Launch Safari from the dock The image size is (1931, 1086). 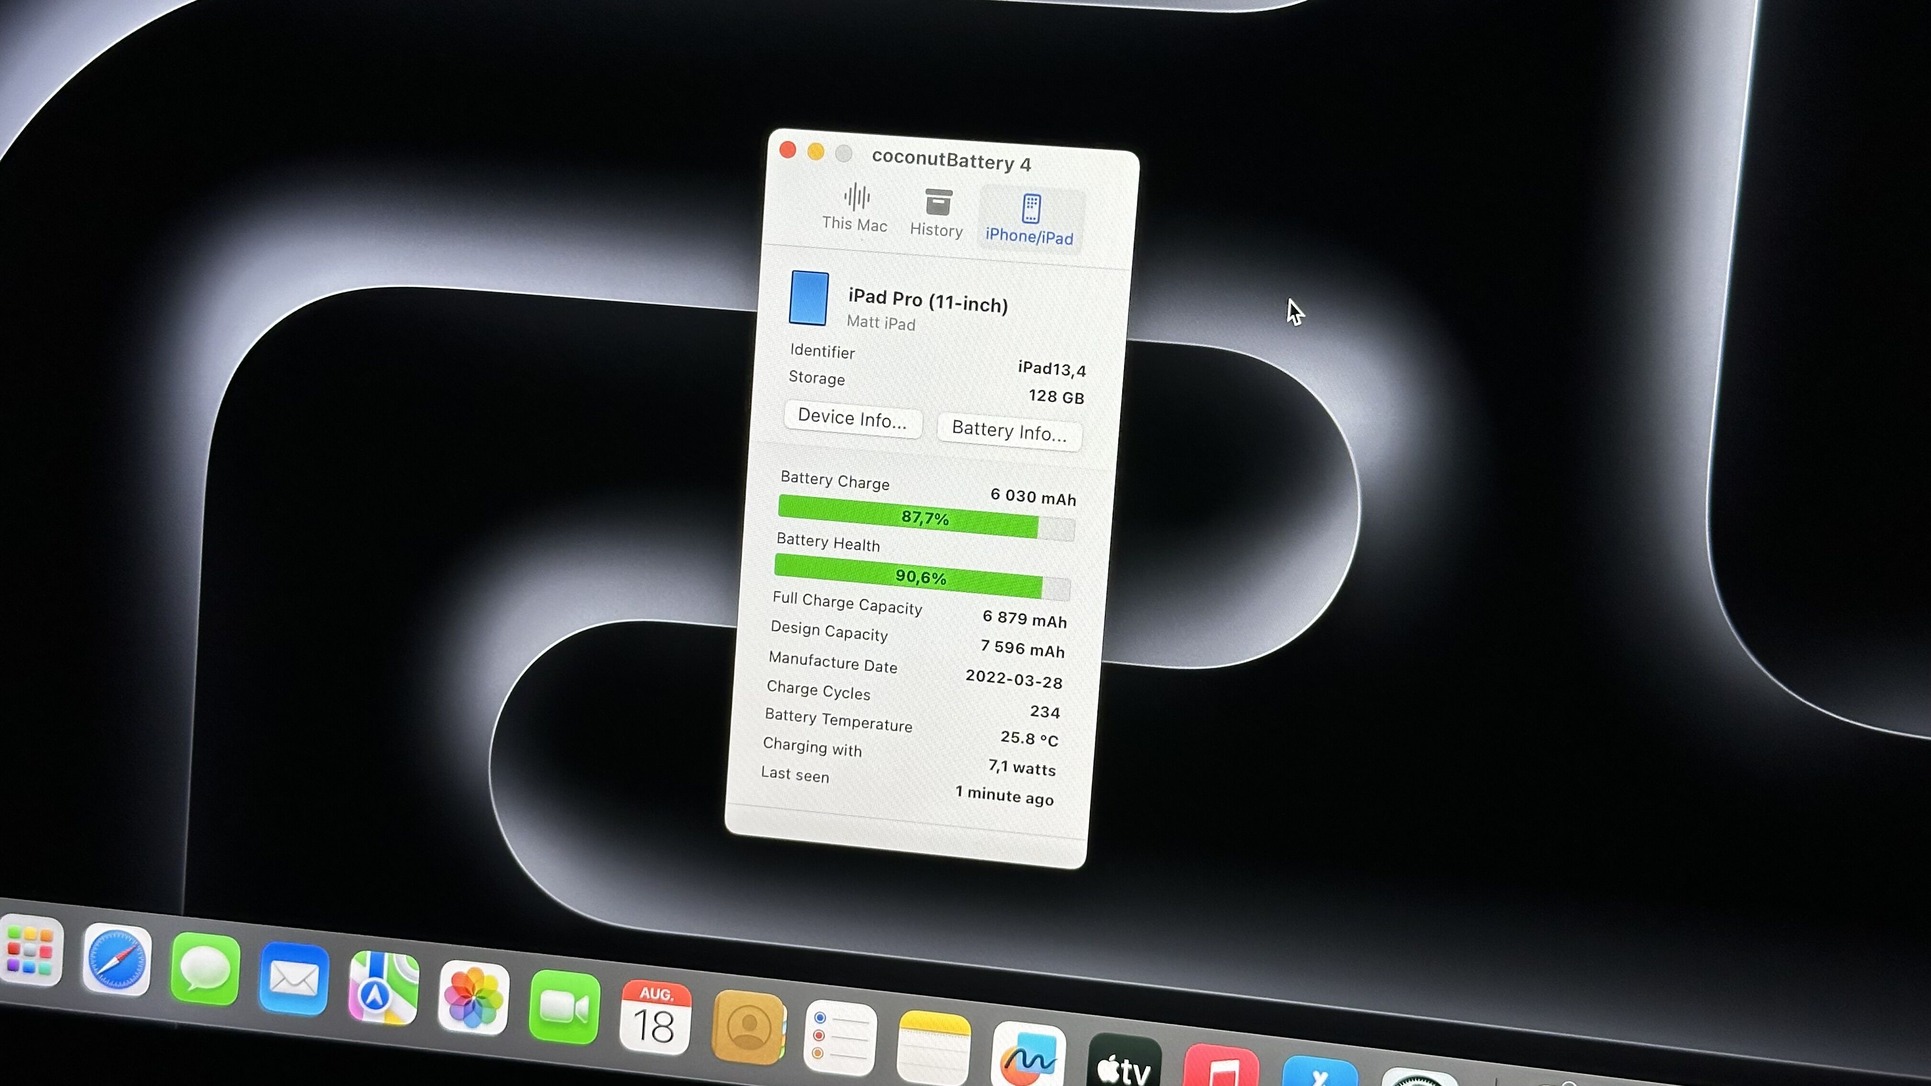coord(116,961)
